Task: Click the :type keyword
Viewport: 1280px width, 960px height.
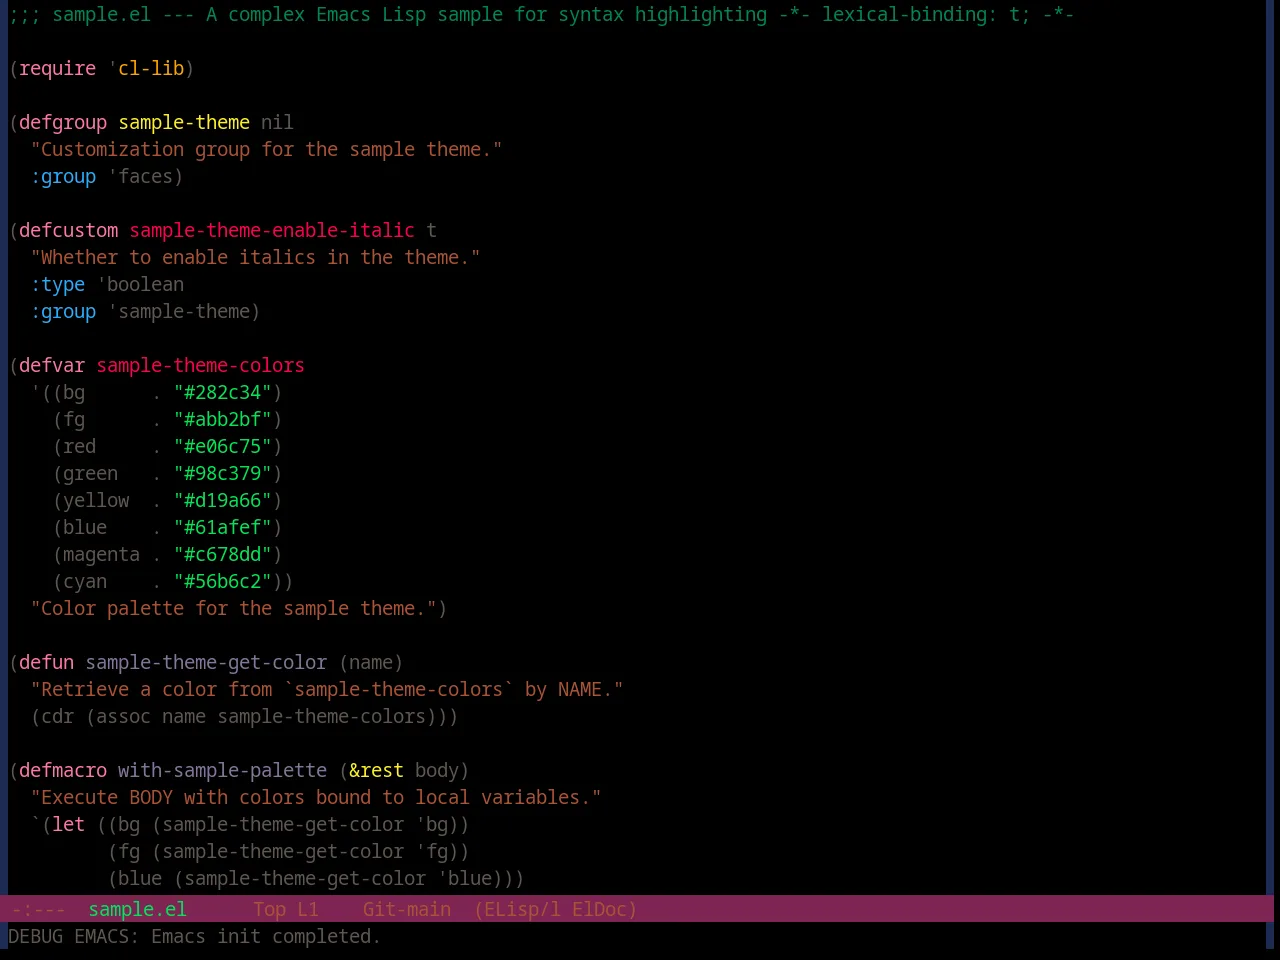Action: pyautogui.click(x=58, y=284)
